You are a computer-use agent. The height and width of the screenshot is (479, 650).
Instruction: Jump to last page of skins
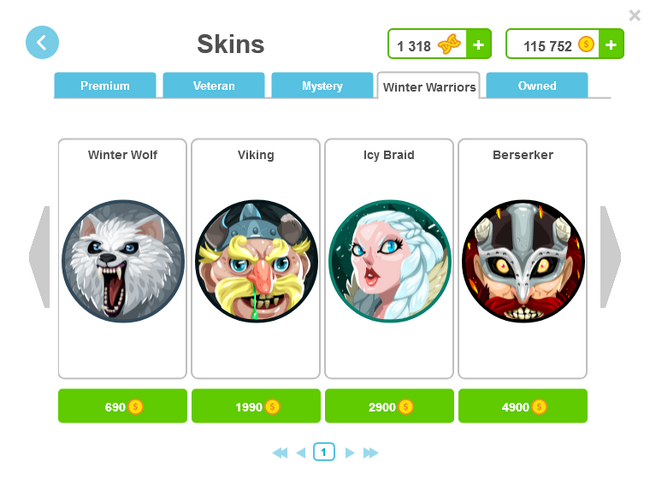pyautogui.click(x=371, y=452)
